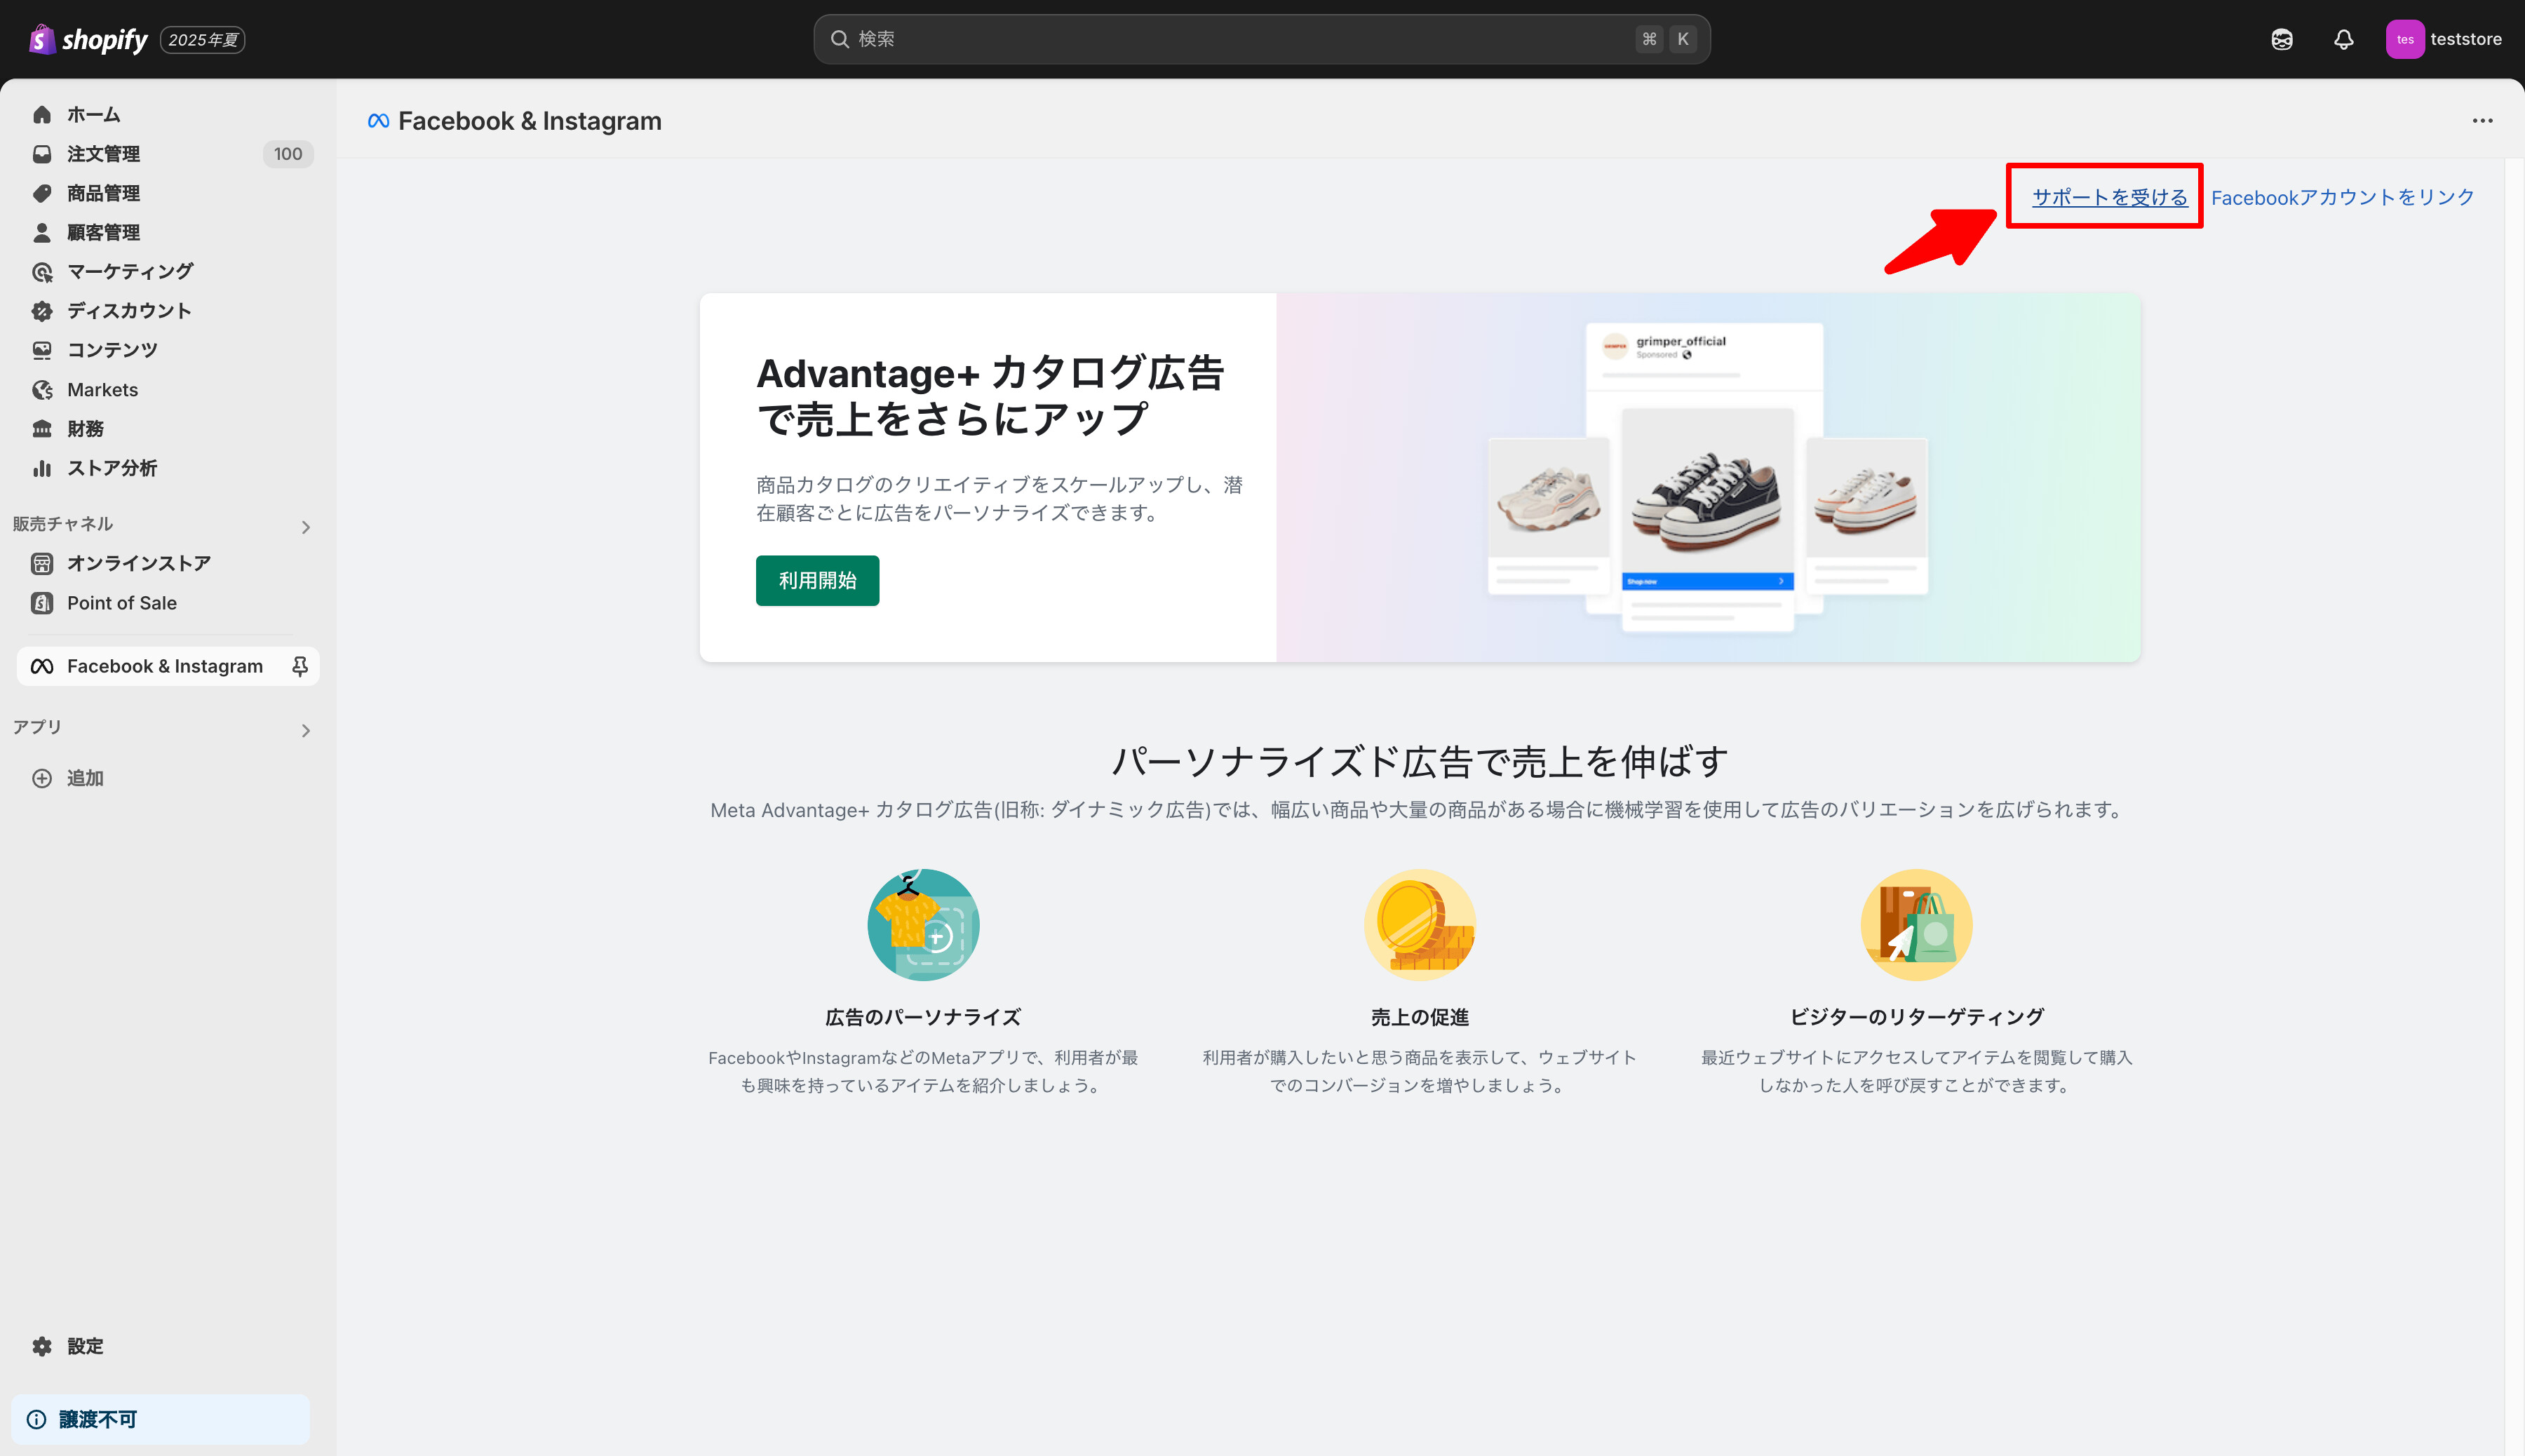Viewport: 2525px width, 1456px height.
Task: Toggle the Facebook & Instagram pin
Action: (x=299, y=666)
